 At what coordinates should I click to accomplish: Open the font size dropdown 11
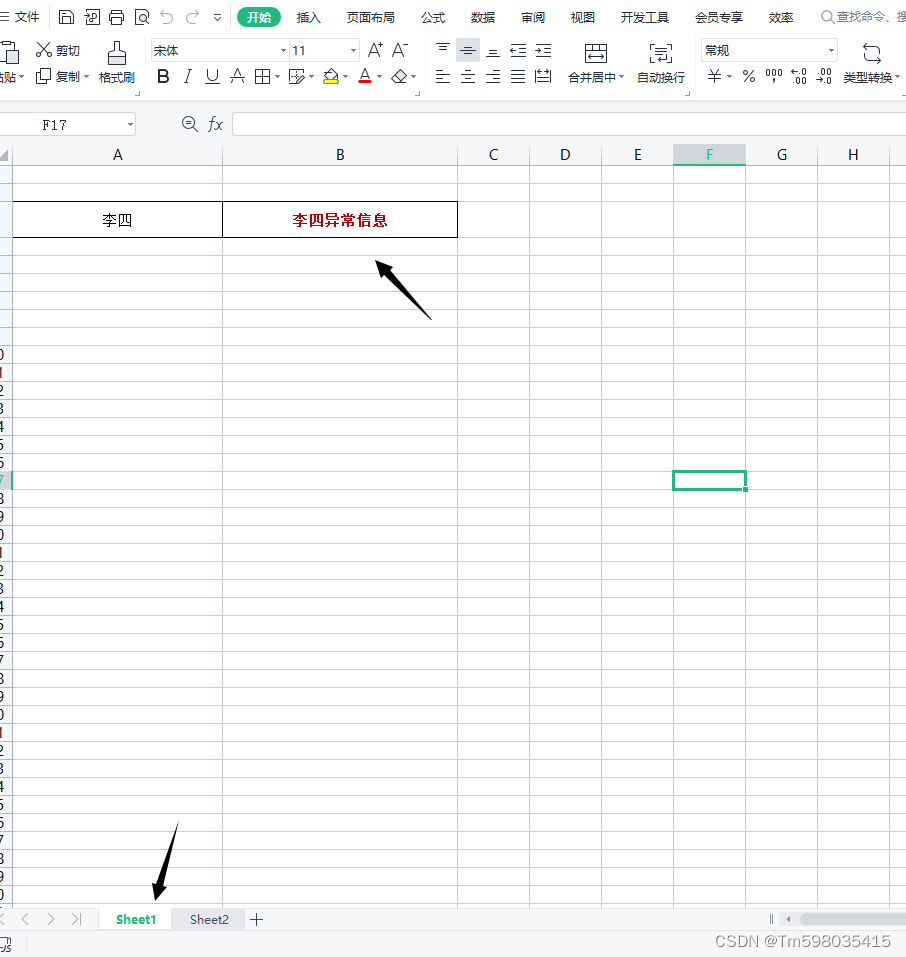353,50
